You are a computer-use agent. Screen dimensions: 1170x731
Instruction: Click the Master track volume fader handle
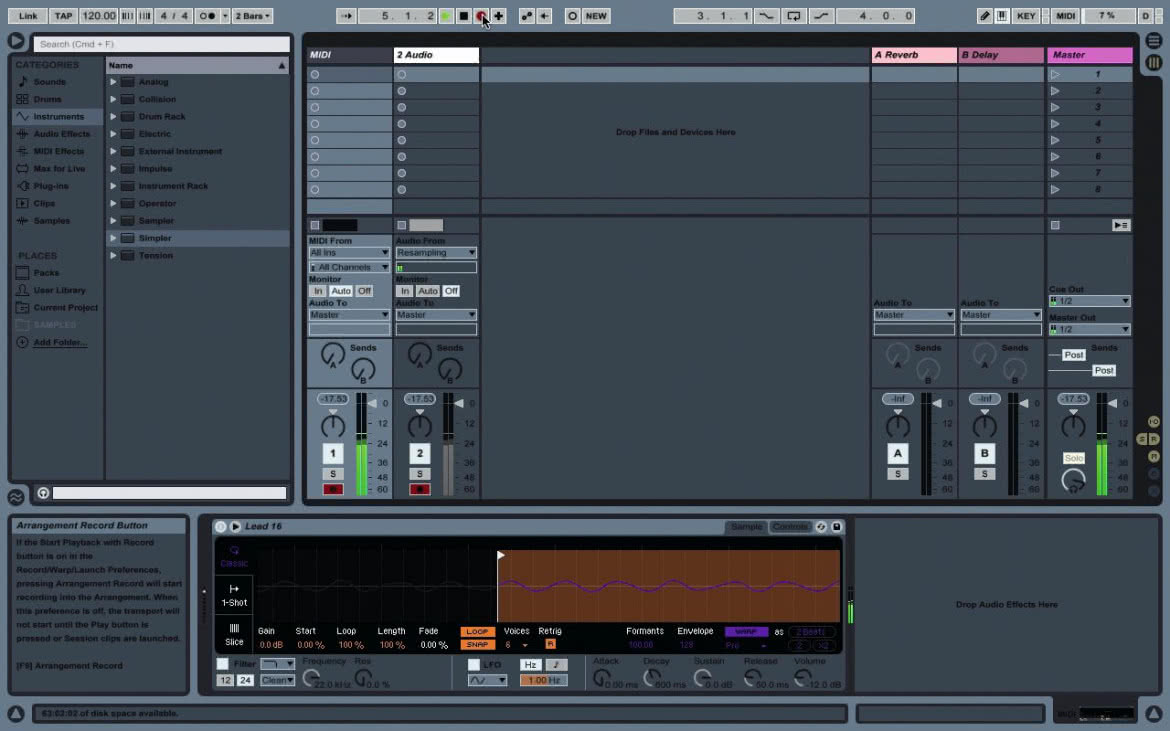pos(1111,404)
